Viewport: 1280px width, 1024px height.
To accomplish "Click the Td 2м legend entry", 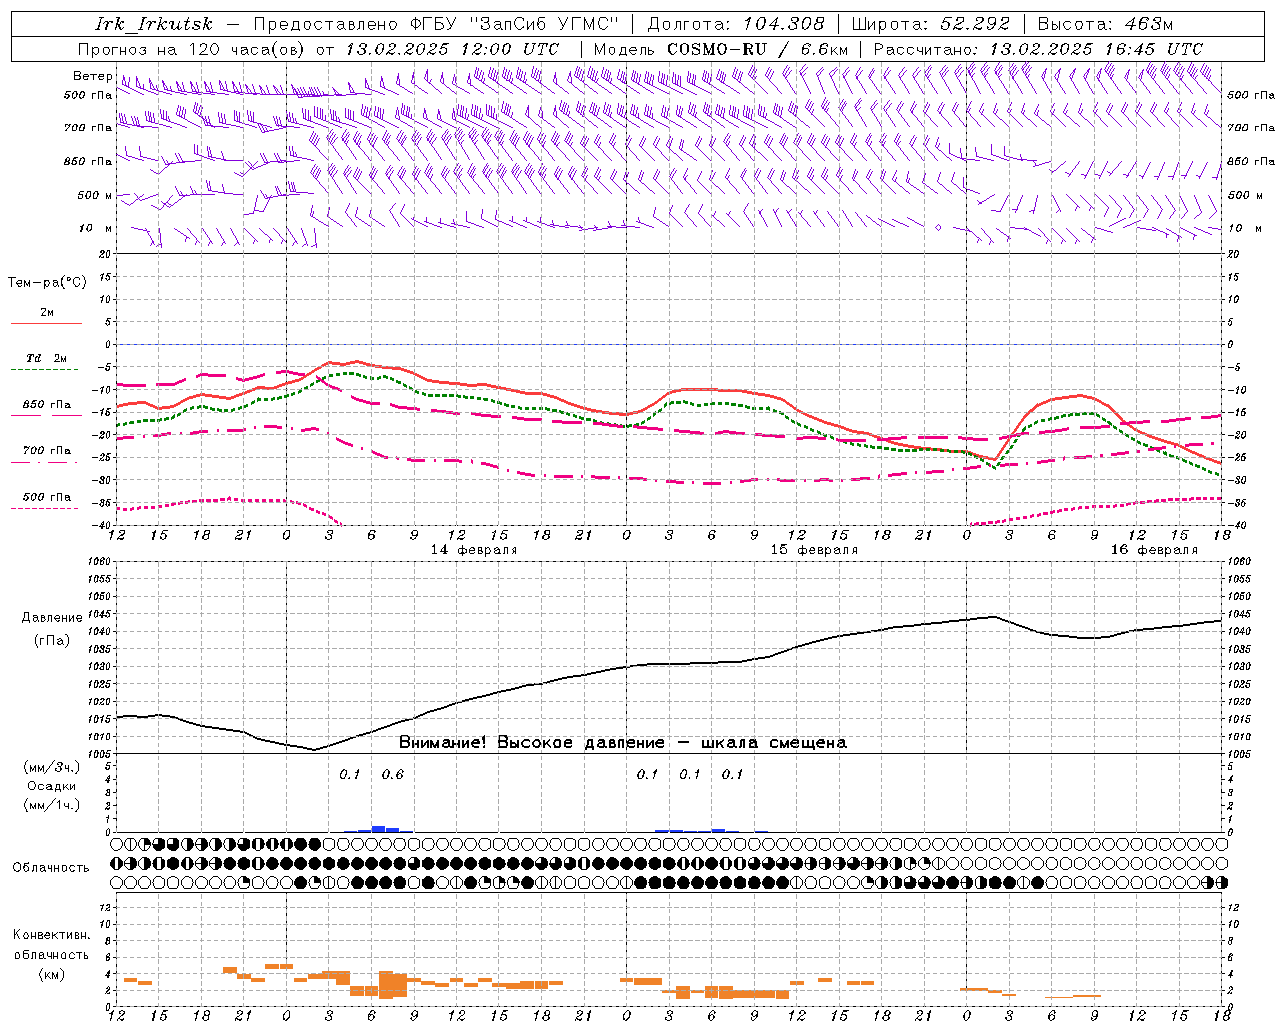I will [x=46, y=358].
